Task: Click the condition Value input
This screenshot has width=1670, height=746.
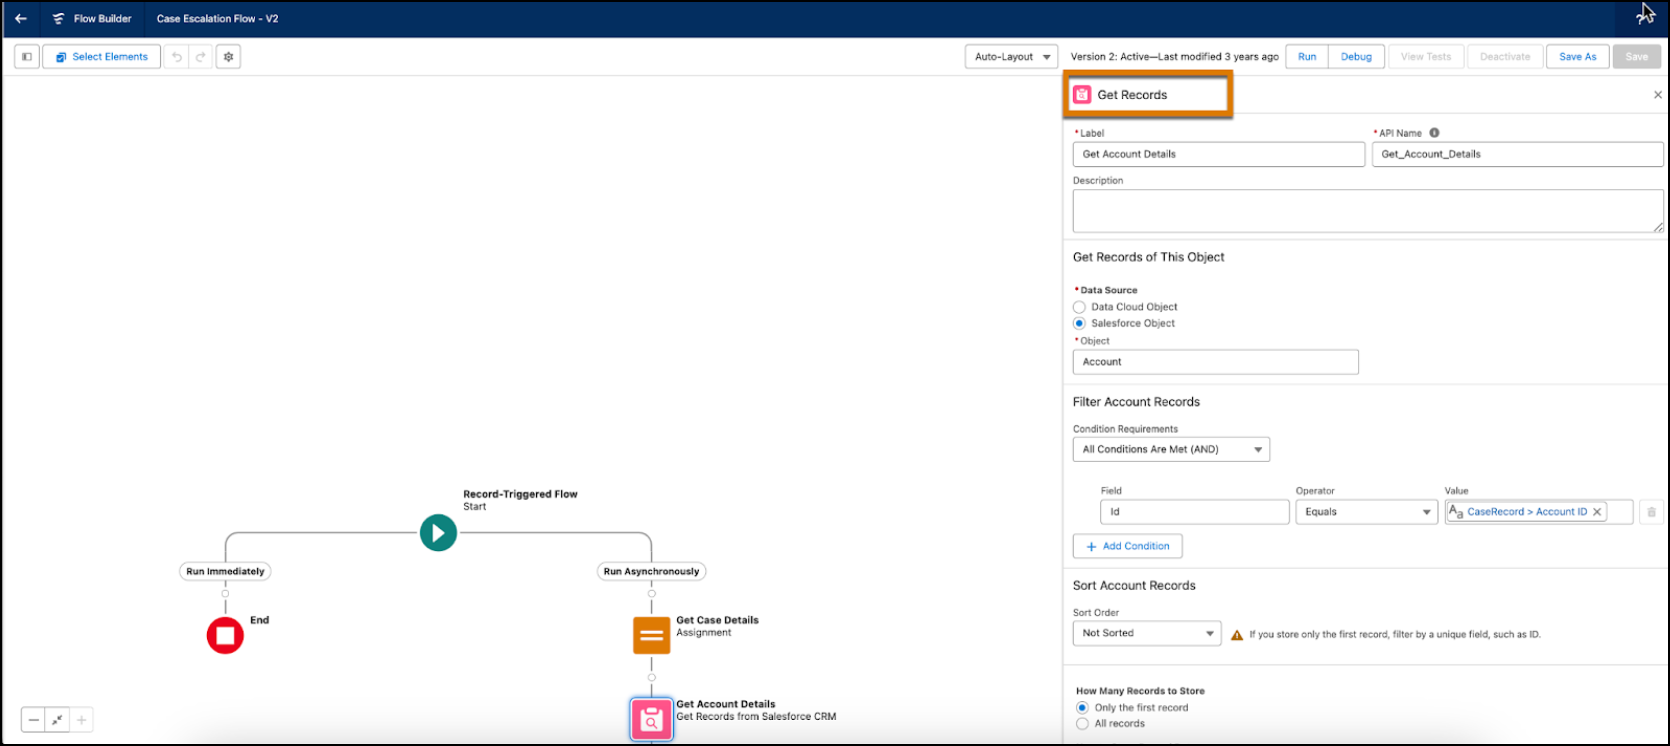Action: point(1539,512)
